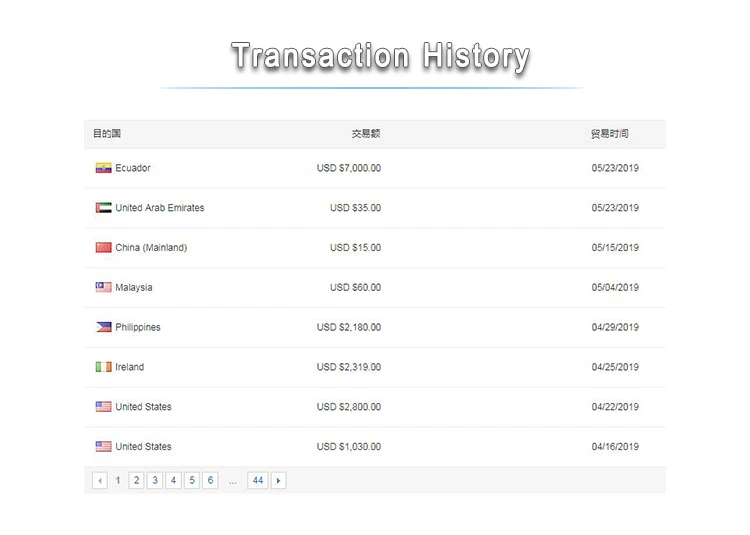The width and height of the screenshot is (750, 535).
Task: Click the Ireland flag icon
Action: tap(103, 367)
